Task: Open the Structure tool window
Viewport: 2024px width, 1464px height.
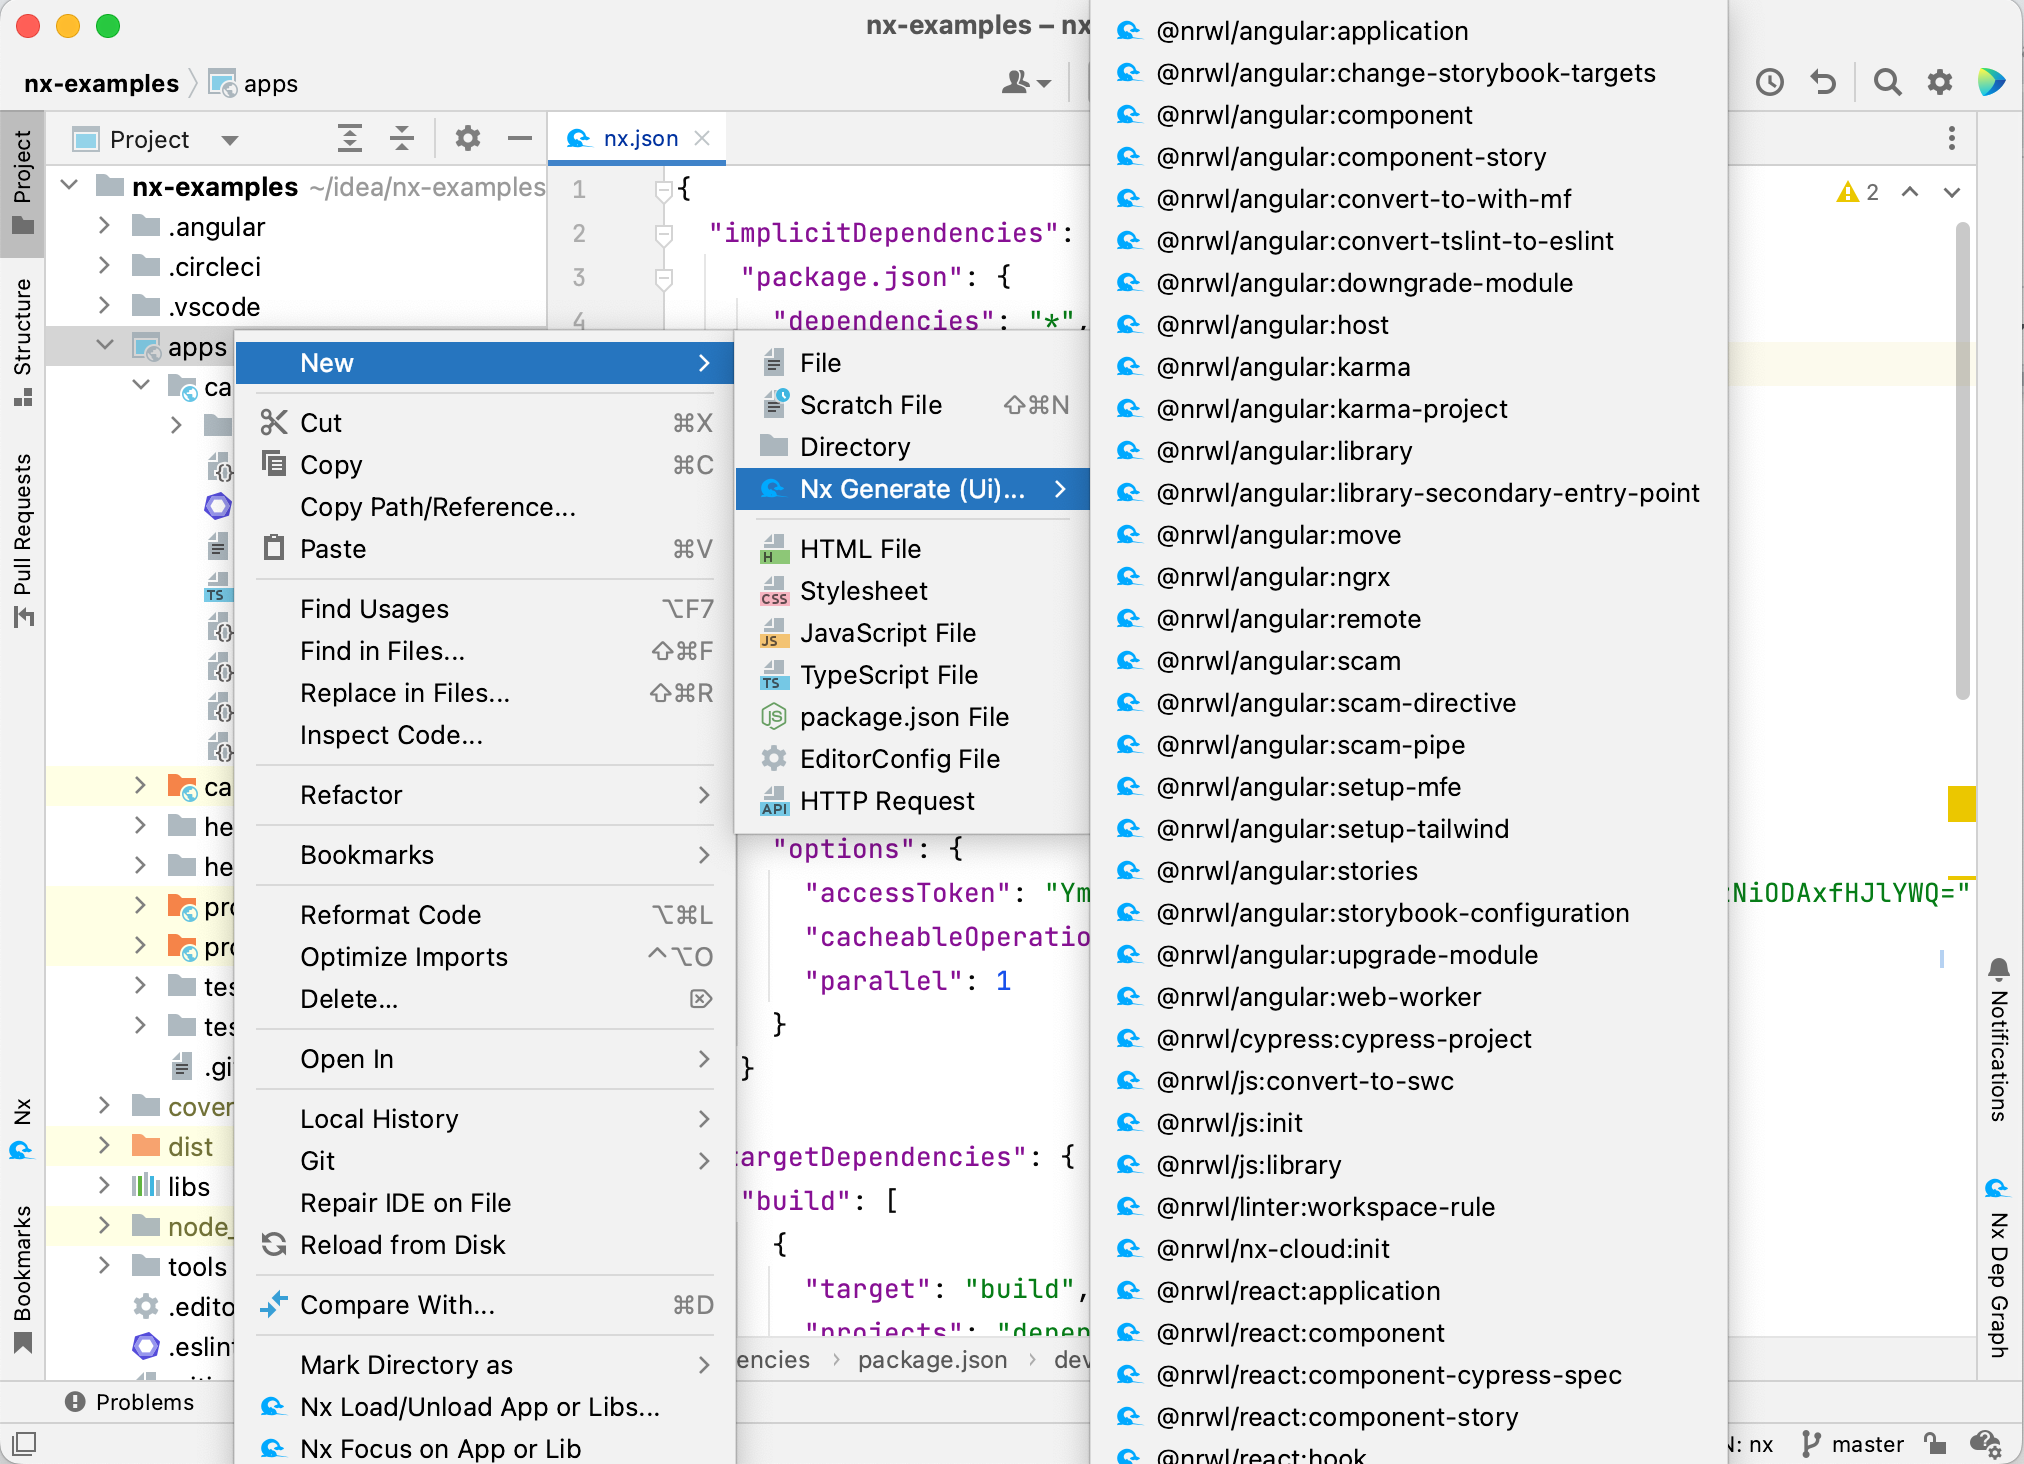Action: (x=22, y=342)
